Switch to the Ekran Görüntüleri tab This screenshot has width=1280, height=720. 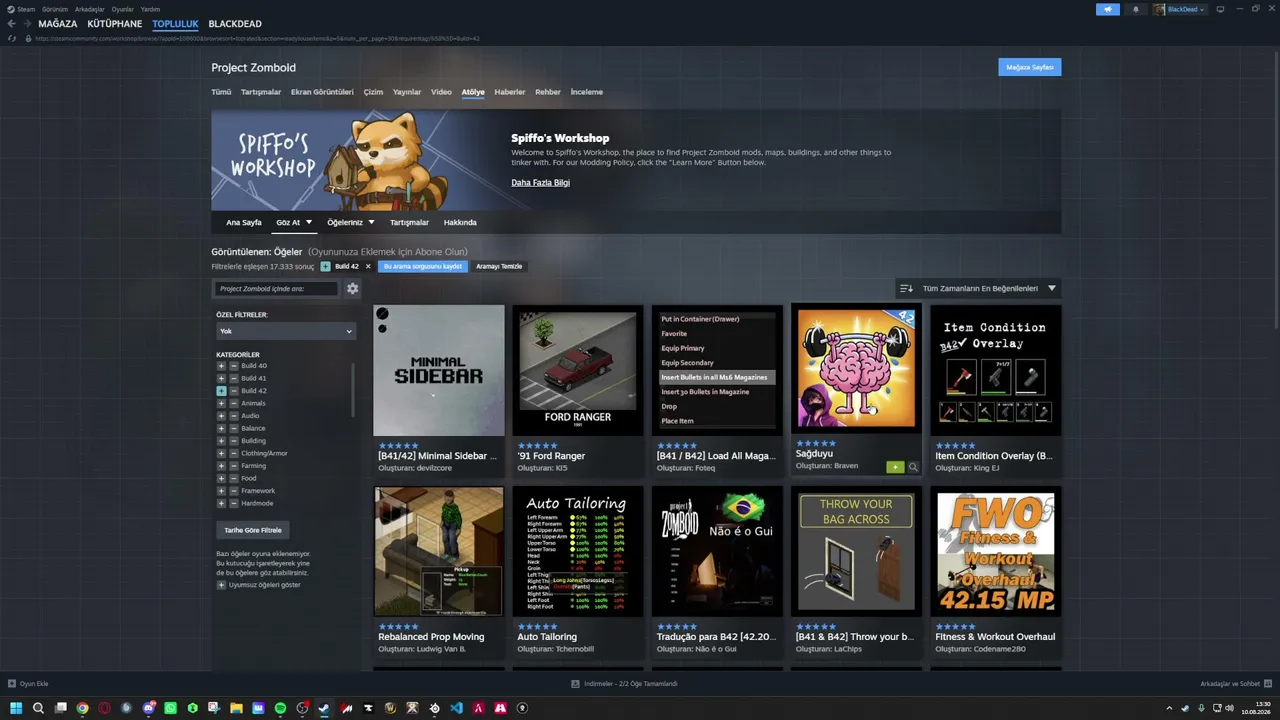tap(322, 92)
